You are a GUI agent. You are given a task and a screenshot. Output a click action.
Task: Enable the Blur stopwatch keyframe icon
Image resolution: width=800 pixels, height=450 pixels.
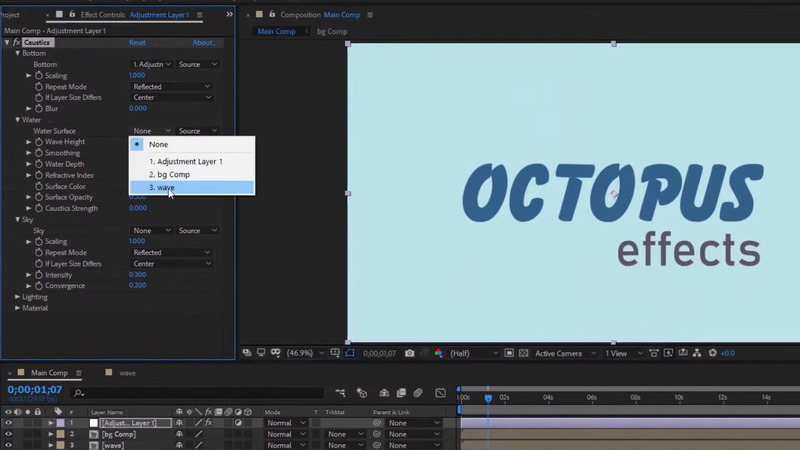(x=39, y=109)
